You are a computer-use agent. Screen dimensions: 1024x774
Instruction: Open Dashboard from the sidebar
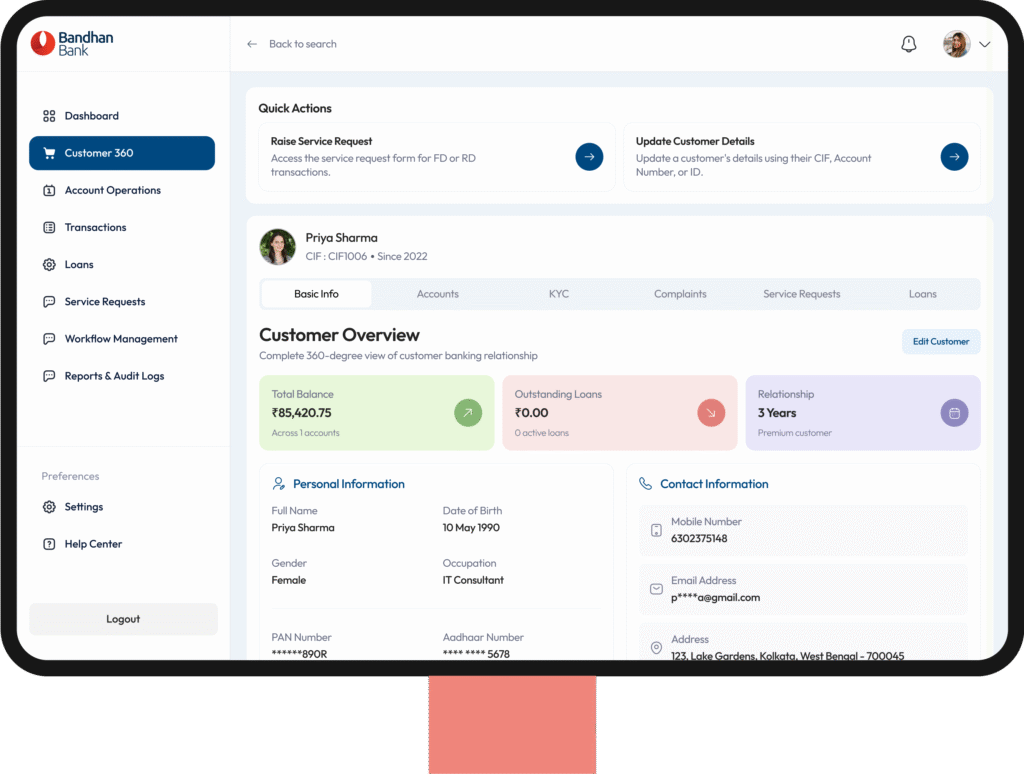coord(91,116)
